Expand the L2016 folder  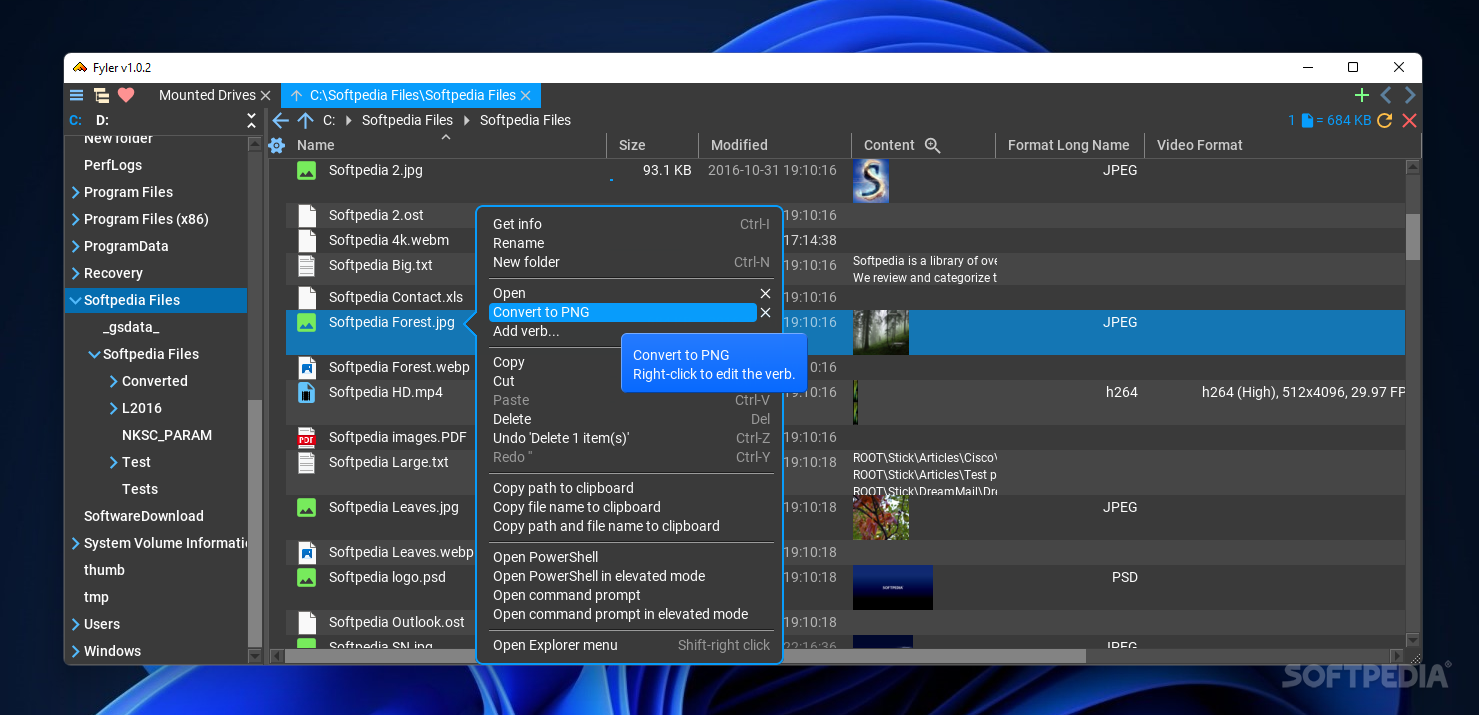114,408
